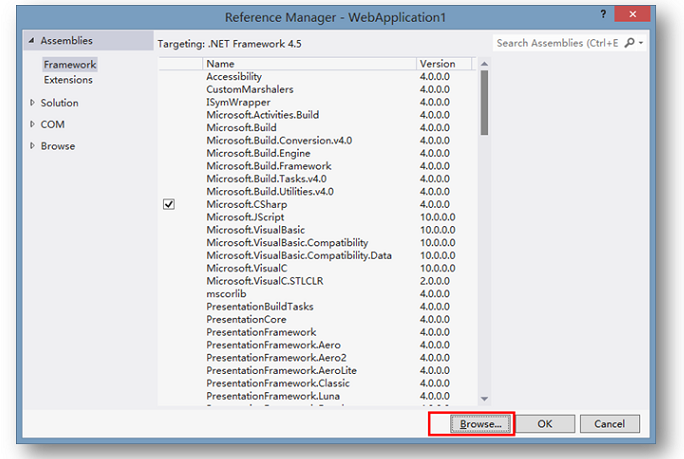Select the mscorlib assembly row

pyautogui.click(x=318, y=294)
